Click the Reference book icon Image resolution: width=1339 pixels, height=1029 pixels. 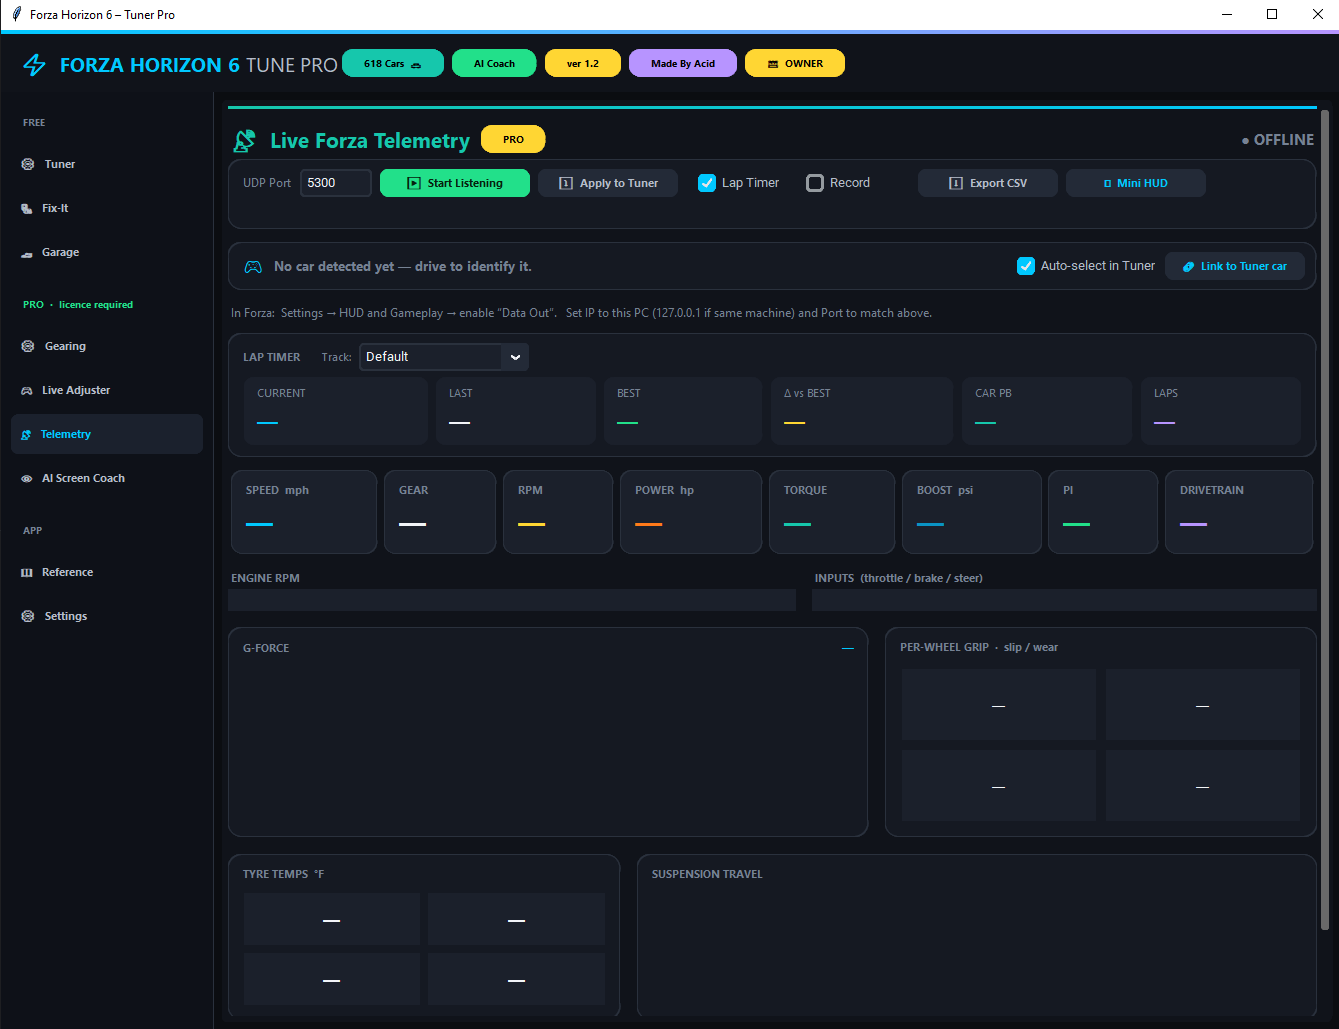point(27,572)
